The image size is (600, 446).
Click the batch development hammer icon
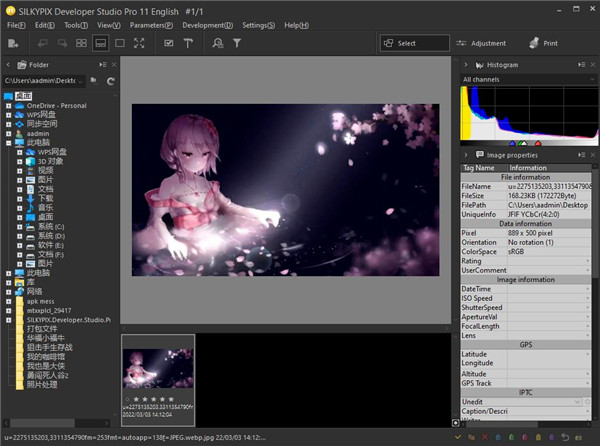[x=187, y=43]
